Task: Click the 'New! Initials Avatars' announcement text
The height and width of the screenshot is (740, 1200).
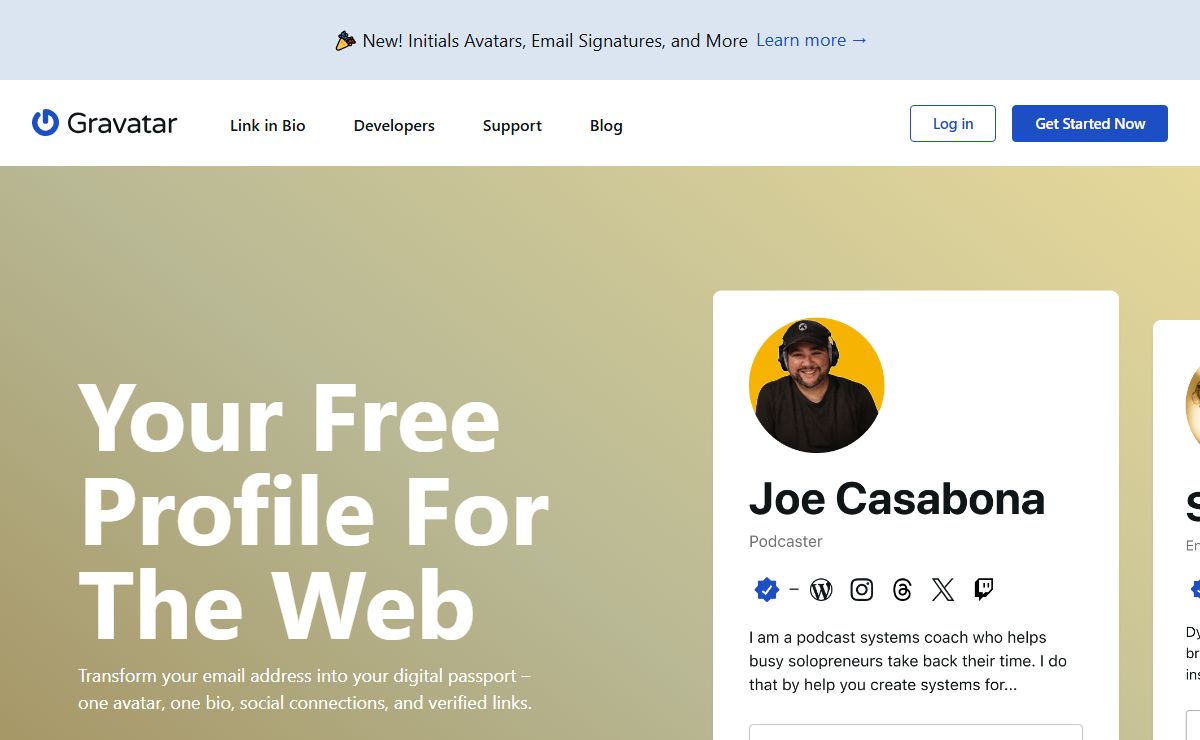Action: 555,41
